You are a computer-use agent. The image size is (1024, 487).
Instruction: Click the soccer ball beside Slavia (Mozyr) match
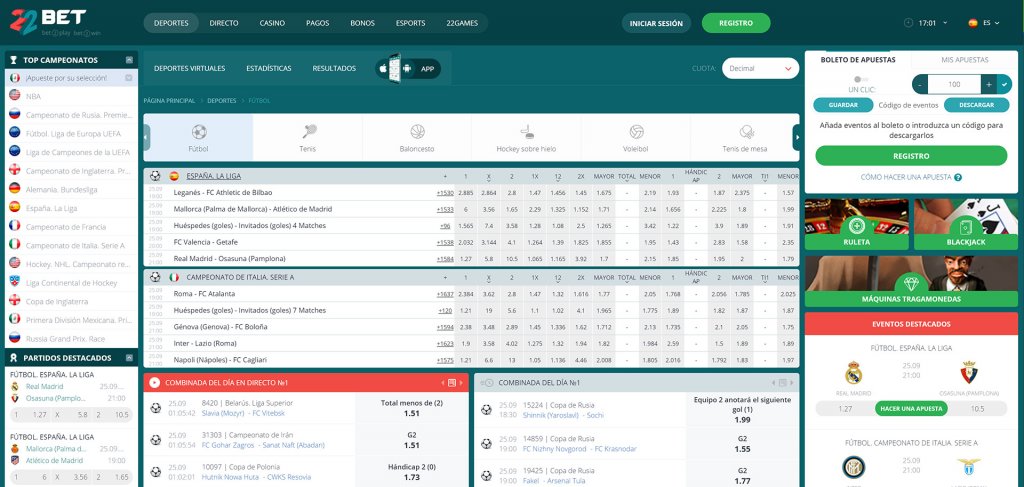click(155, 408)
